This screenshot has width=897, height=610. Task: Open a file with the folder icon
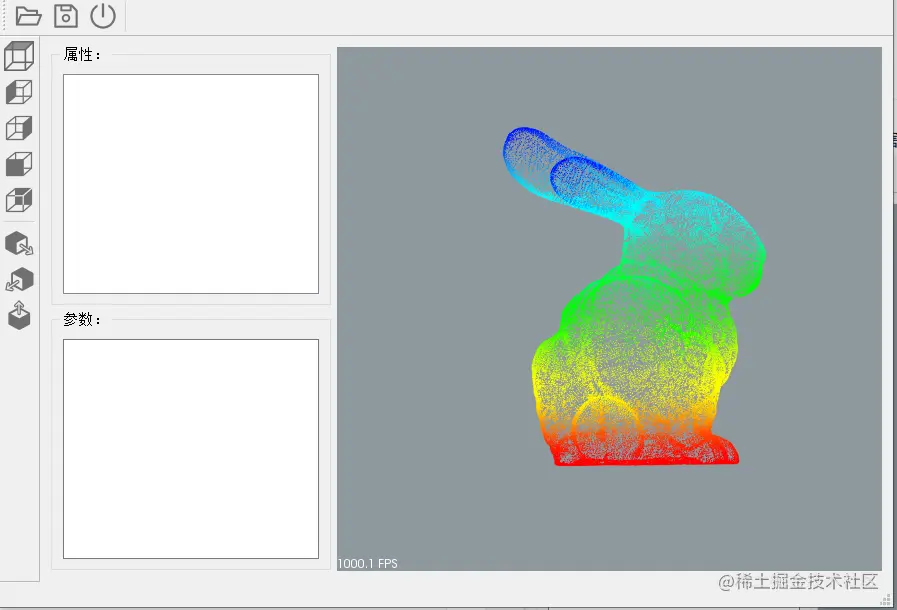[28, 16]
